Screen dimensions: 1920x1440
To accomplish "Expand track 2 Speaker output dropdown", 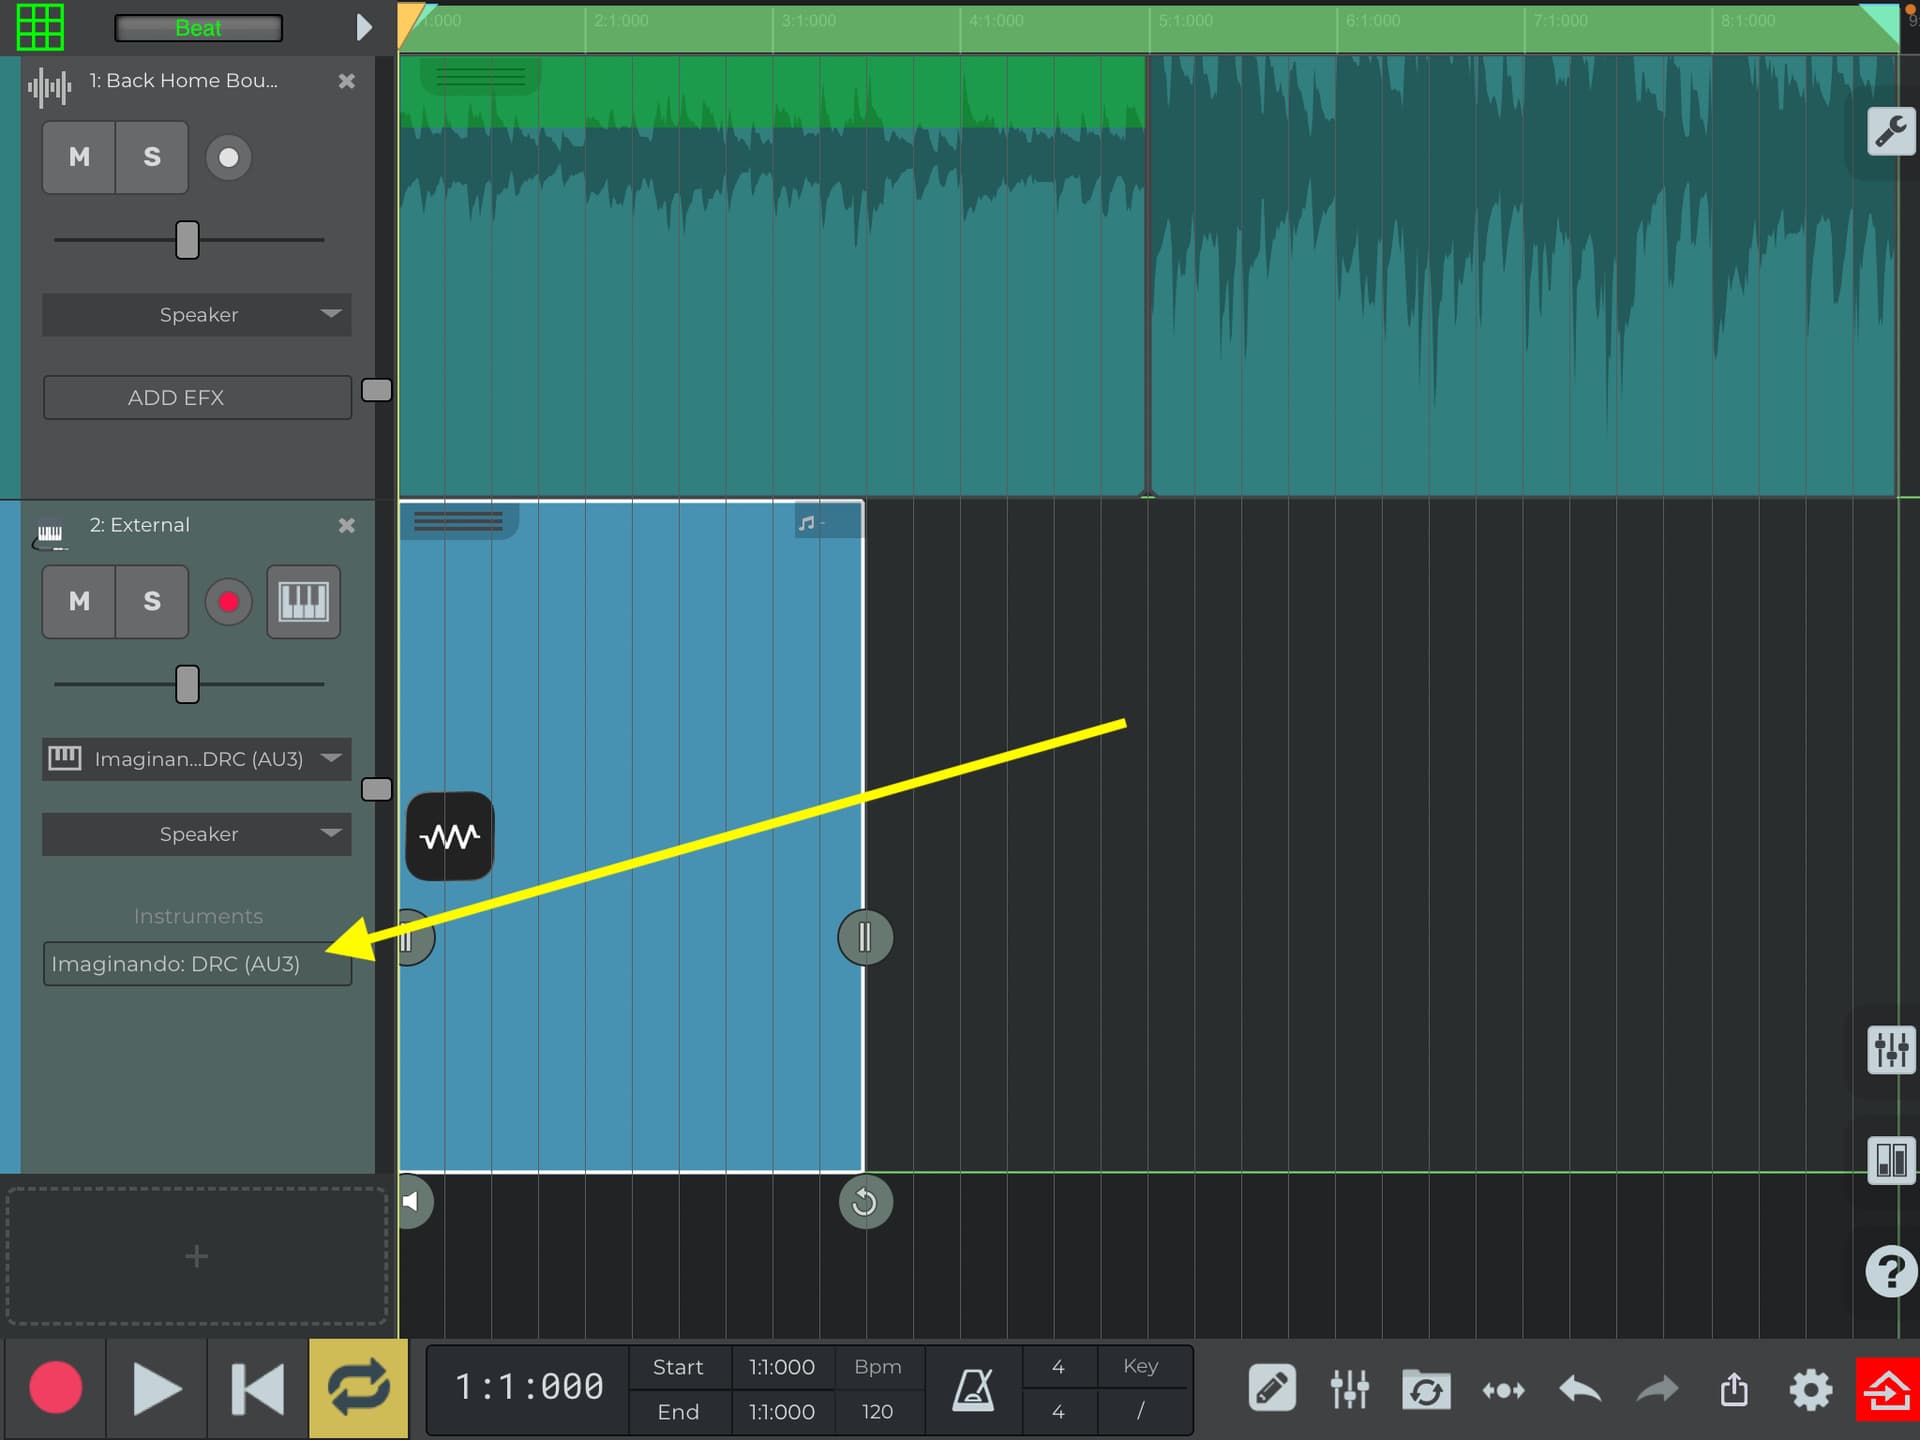I will pos(197,834).
